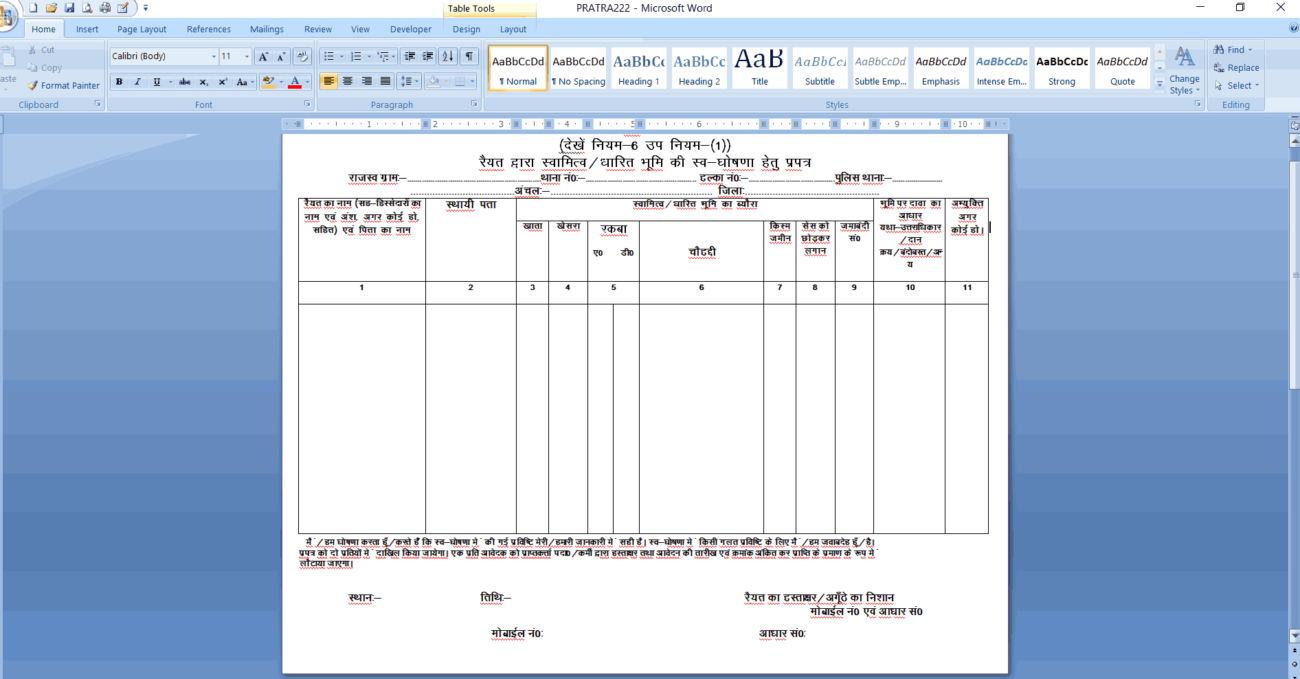Click the Multilevel List icon
Screen dimensions: 1300x679
(385, 57)
